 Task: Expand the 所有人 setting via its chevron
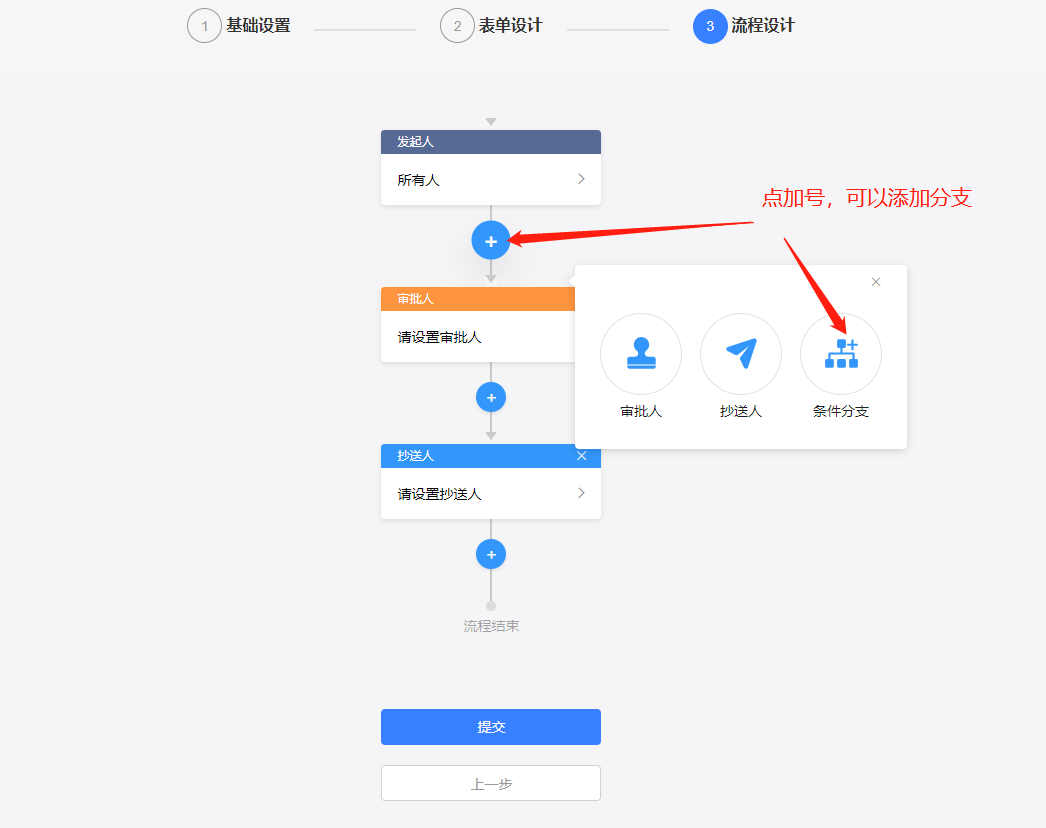[580, 179]
